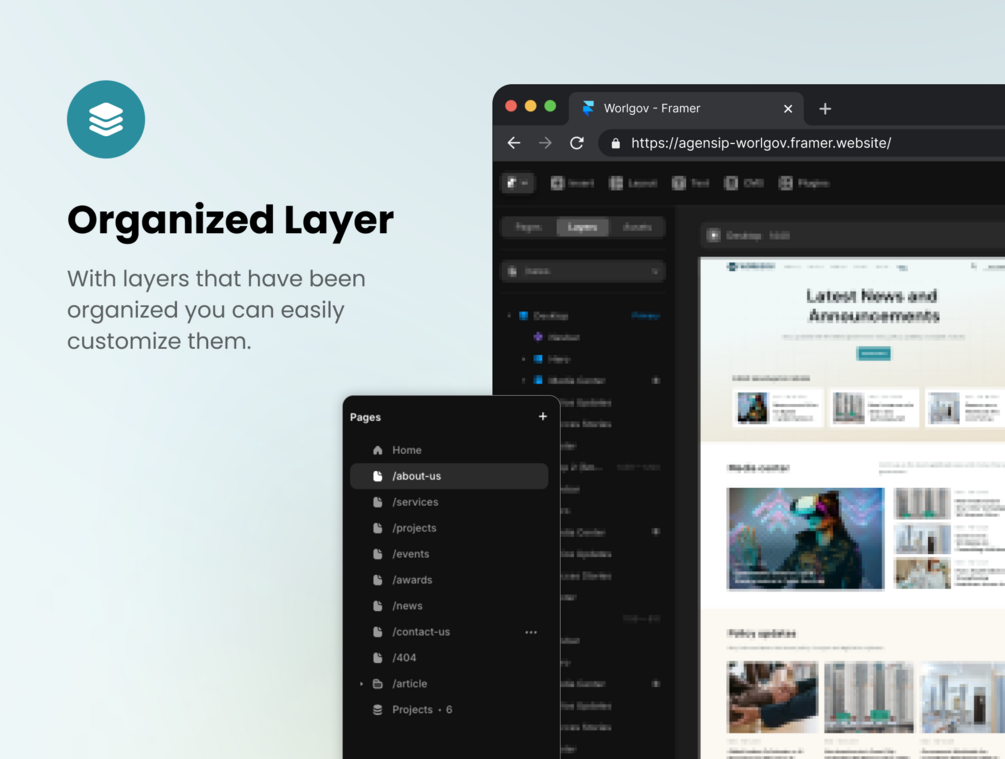This screenshot has height=759, width=1005.
Task: Select the /about-us page
Action: (x=449, y=476)
